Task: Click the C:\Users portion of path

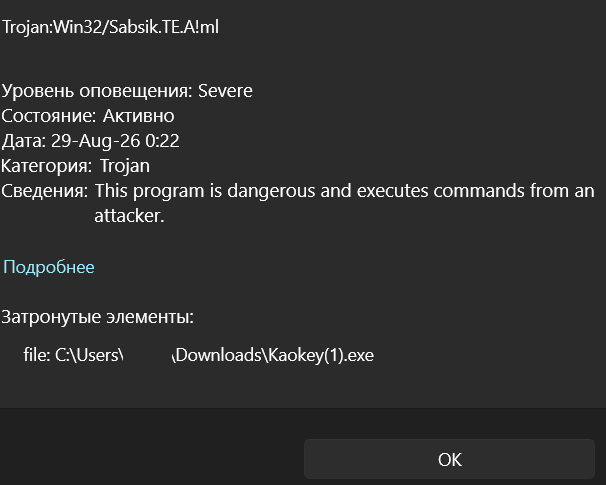Action: [87, 355]
